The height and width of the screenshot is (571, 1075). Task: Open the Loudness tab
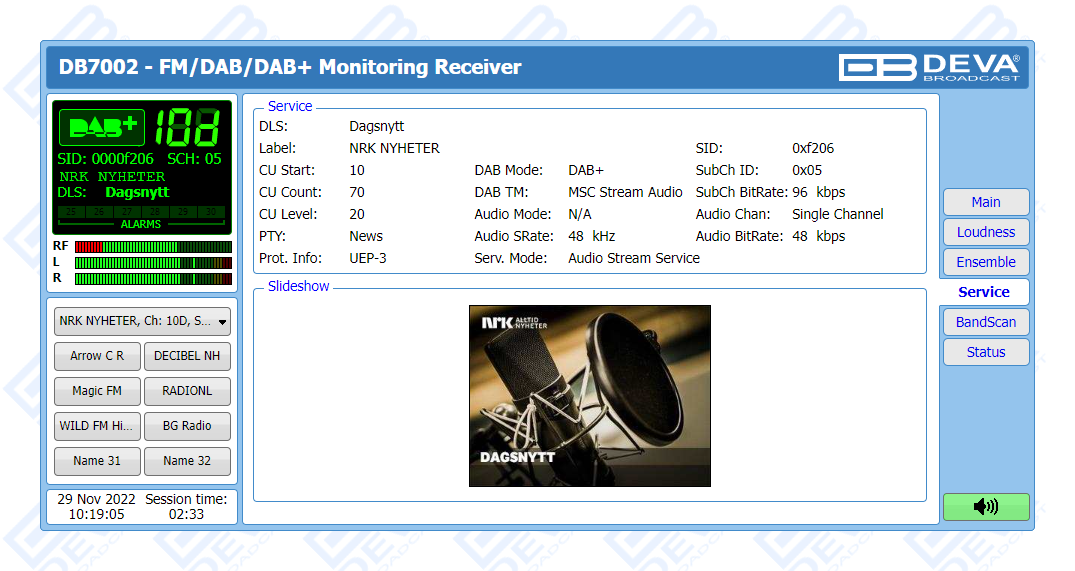[x=985, y=232]
